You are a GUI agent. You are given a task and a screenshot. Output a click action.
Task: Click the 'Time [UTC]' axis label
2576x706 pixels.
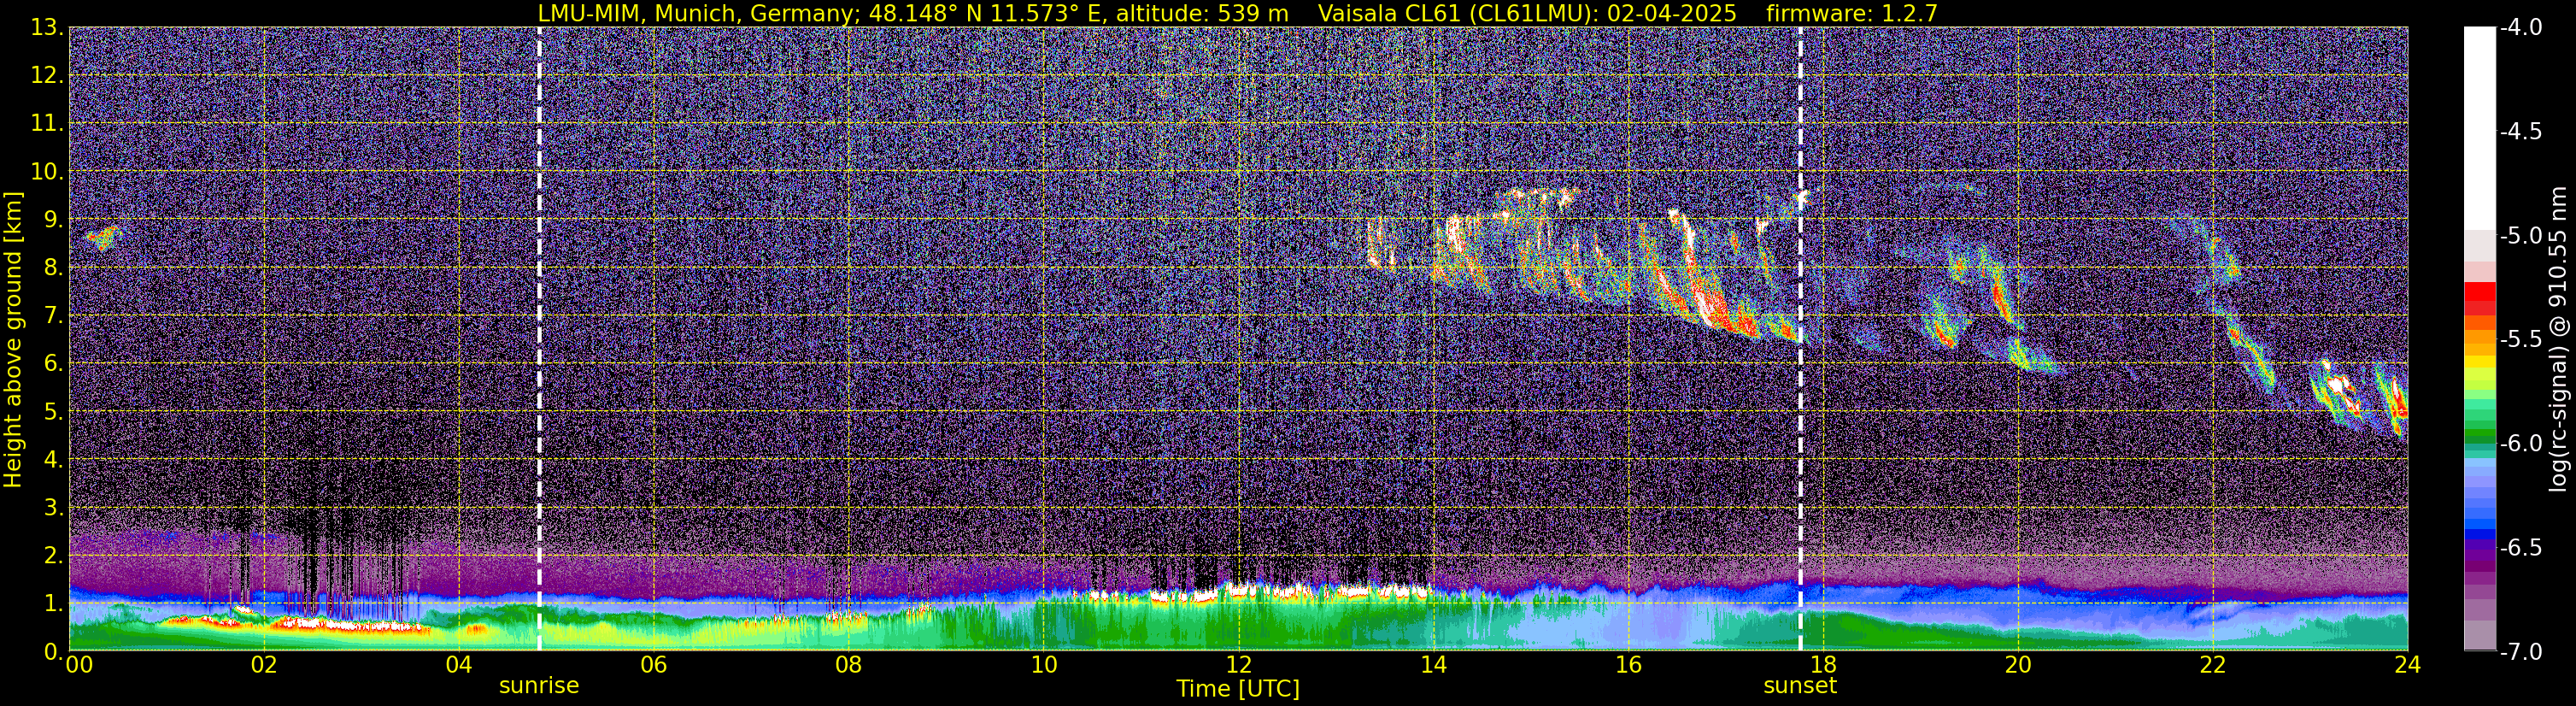coord(1238,689)
